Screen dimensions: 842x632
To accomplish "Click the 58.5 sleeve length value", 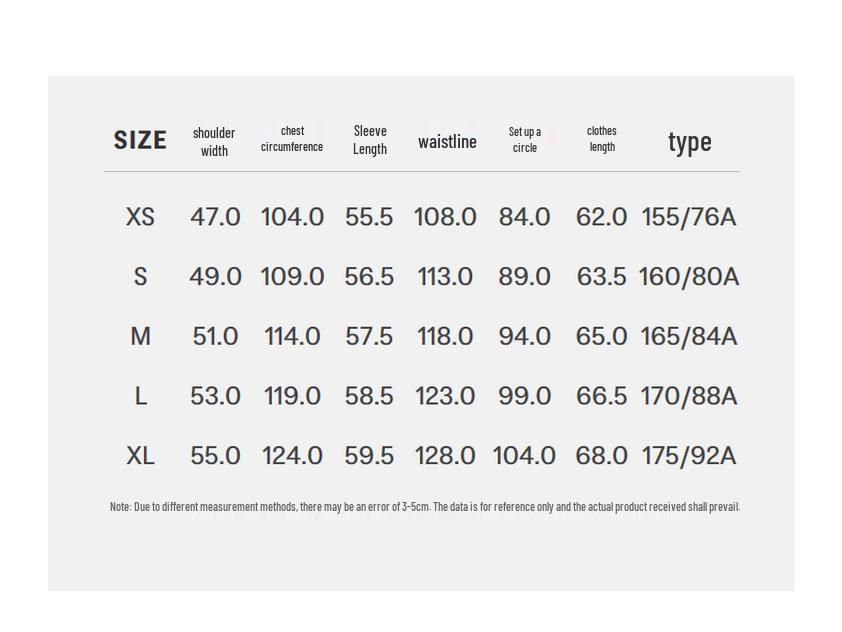I will coord(369,396).
